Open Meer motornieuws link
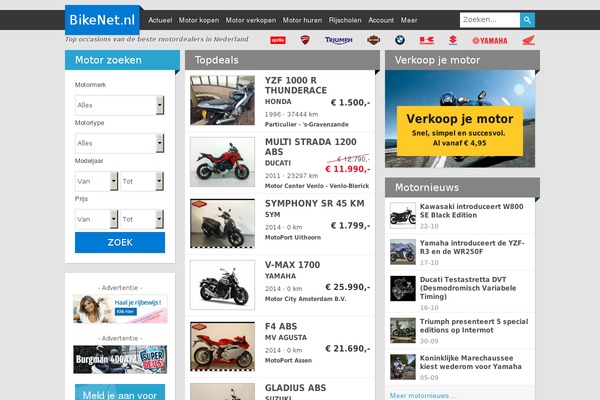 point(422,396)
